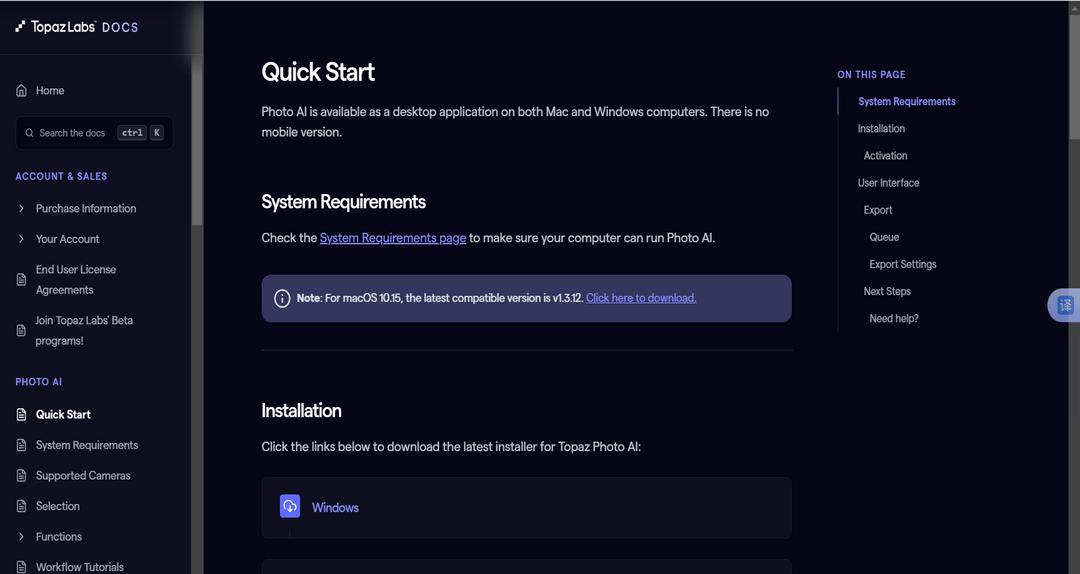This screenshot has width=1080, height=574.
Task: Jump to Installation in page outline
Action: (881, 129)
